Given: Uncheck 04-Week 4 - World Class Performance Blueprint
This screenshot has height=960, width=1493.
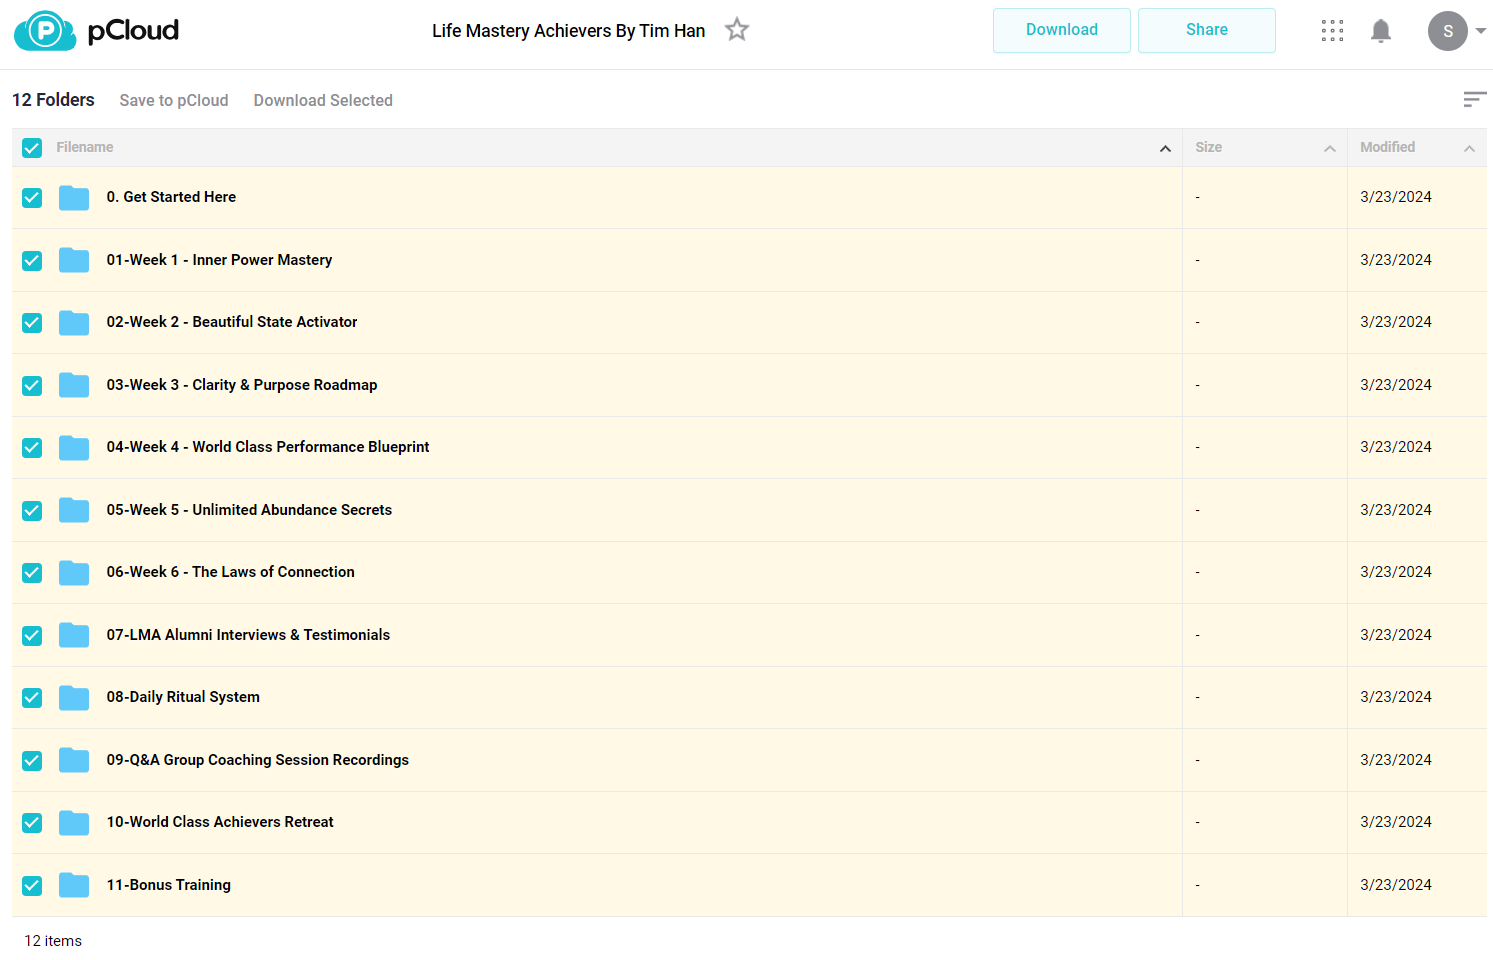Looking at the screenshot, I should click(32, 448).
